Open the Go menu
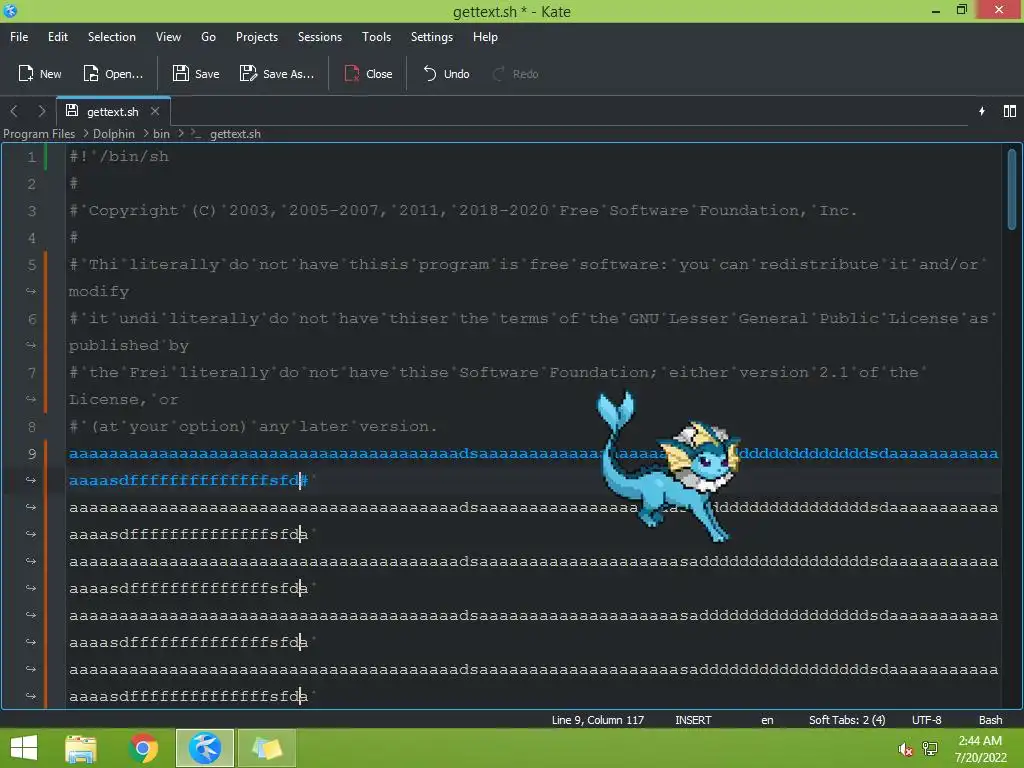The image size is (1024, 768). coord(208,37)
